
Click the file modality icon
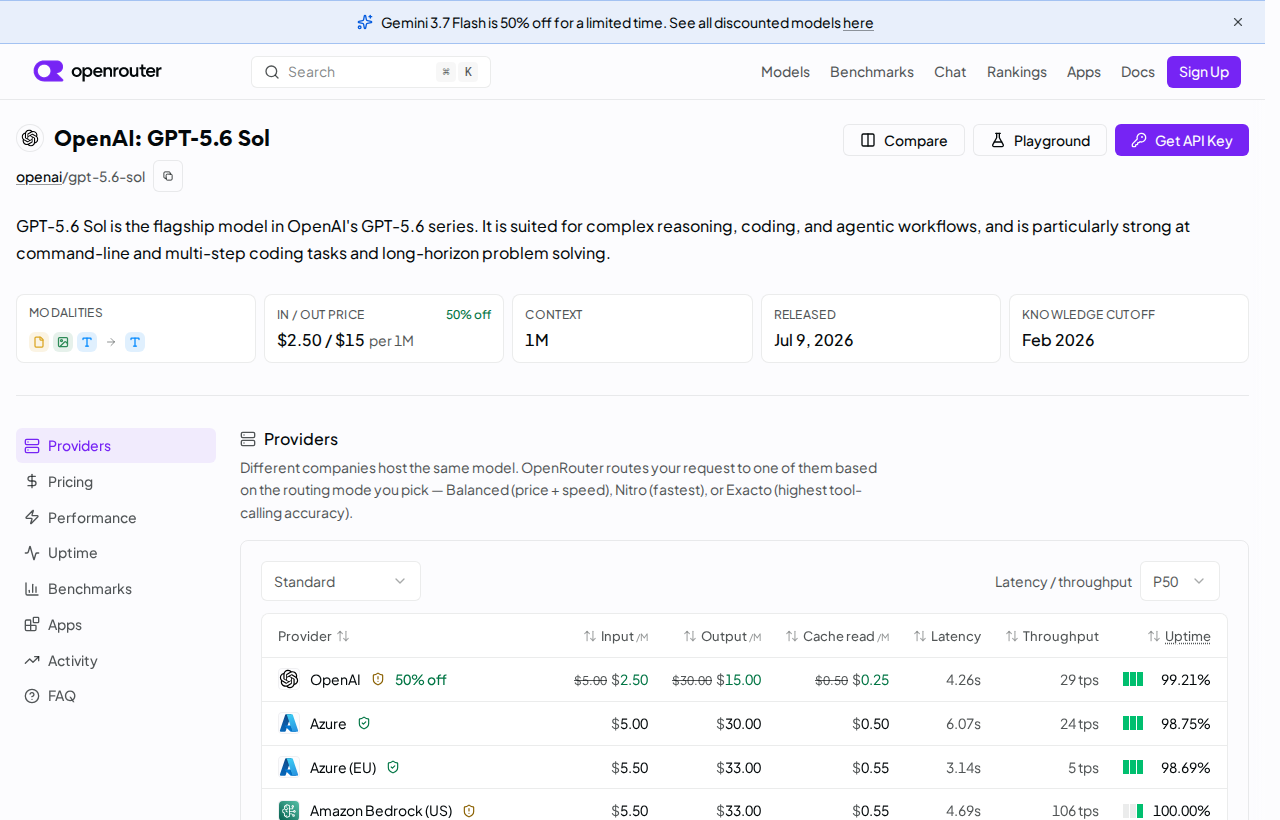click(x=39, y=342)
